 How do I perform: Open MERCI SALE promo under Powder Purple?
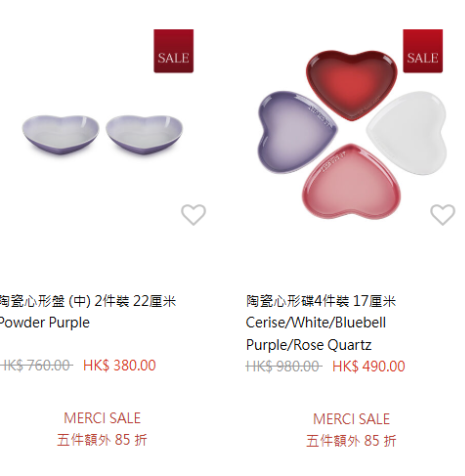pos(102,418)
